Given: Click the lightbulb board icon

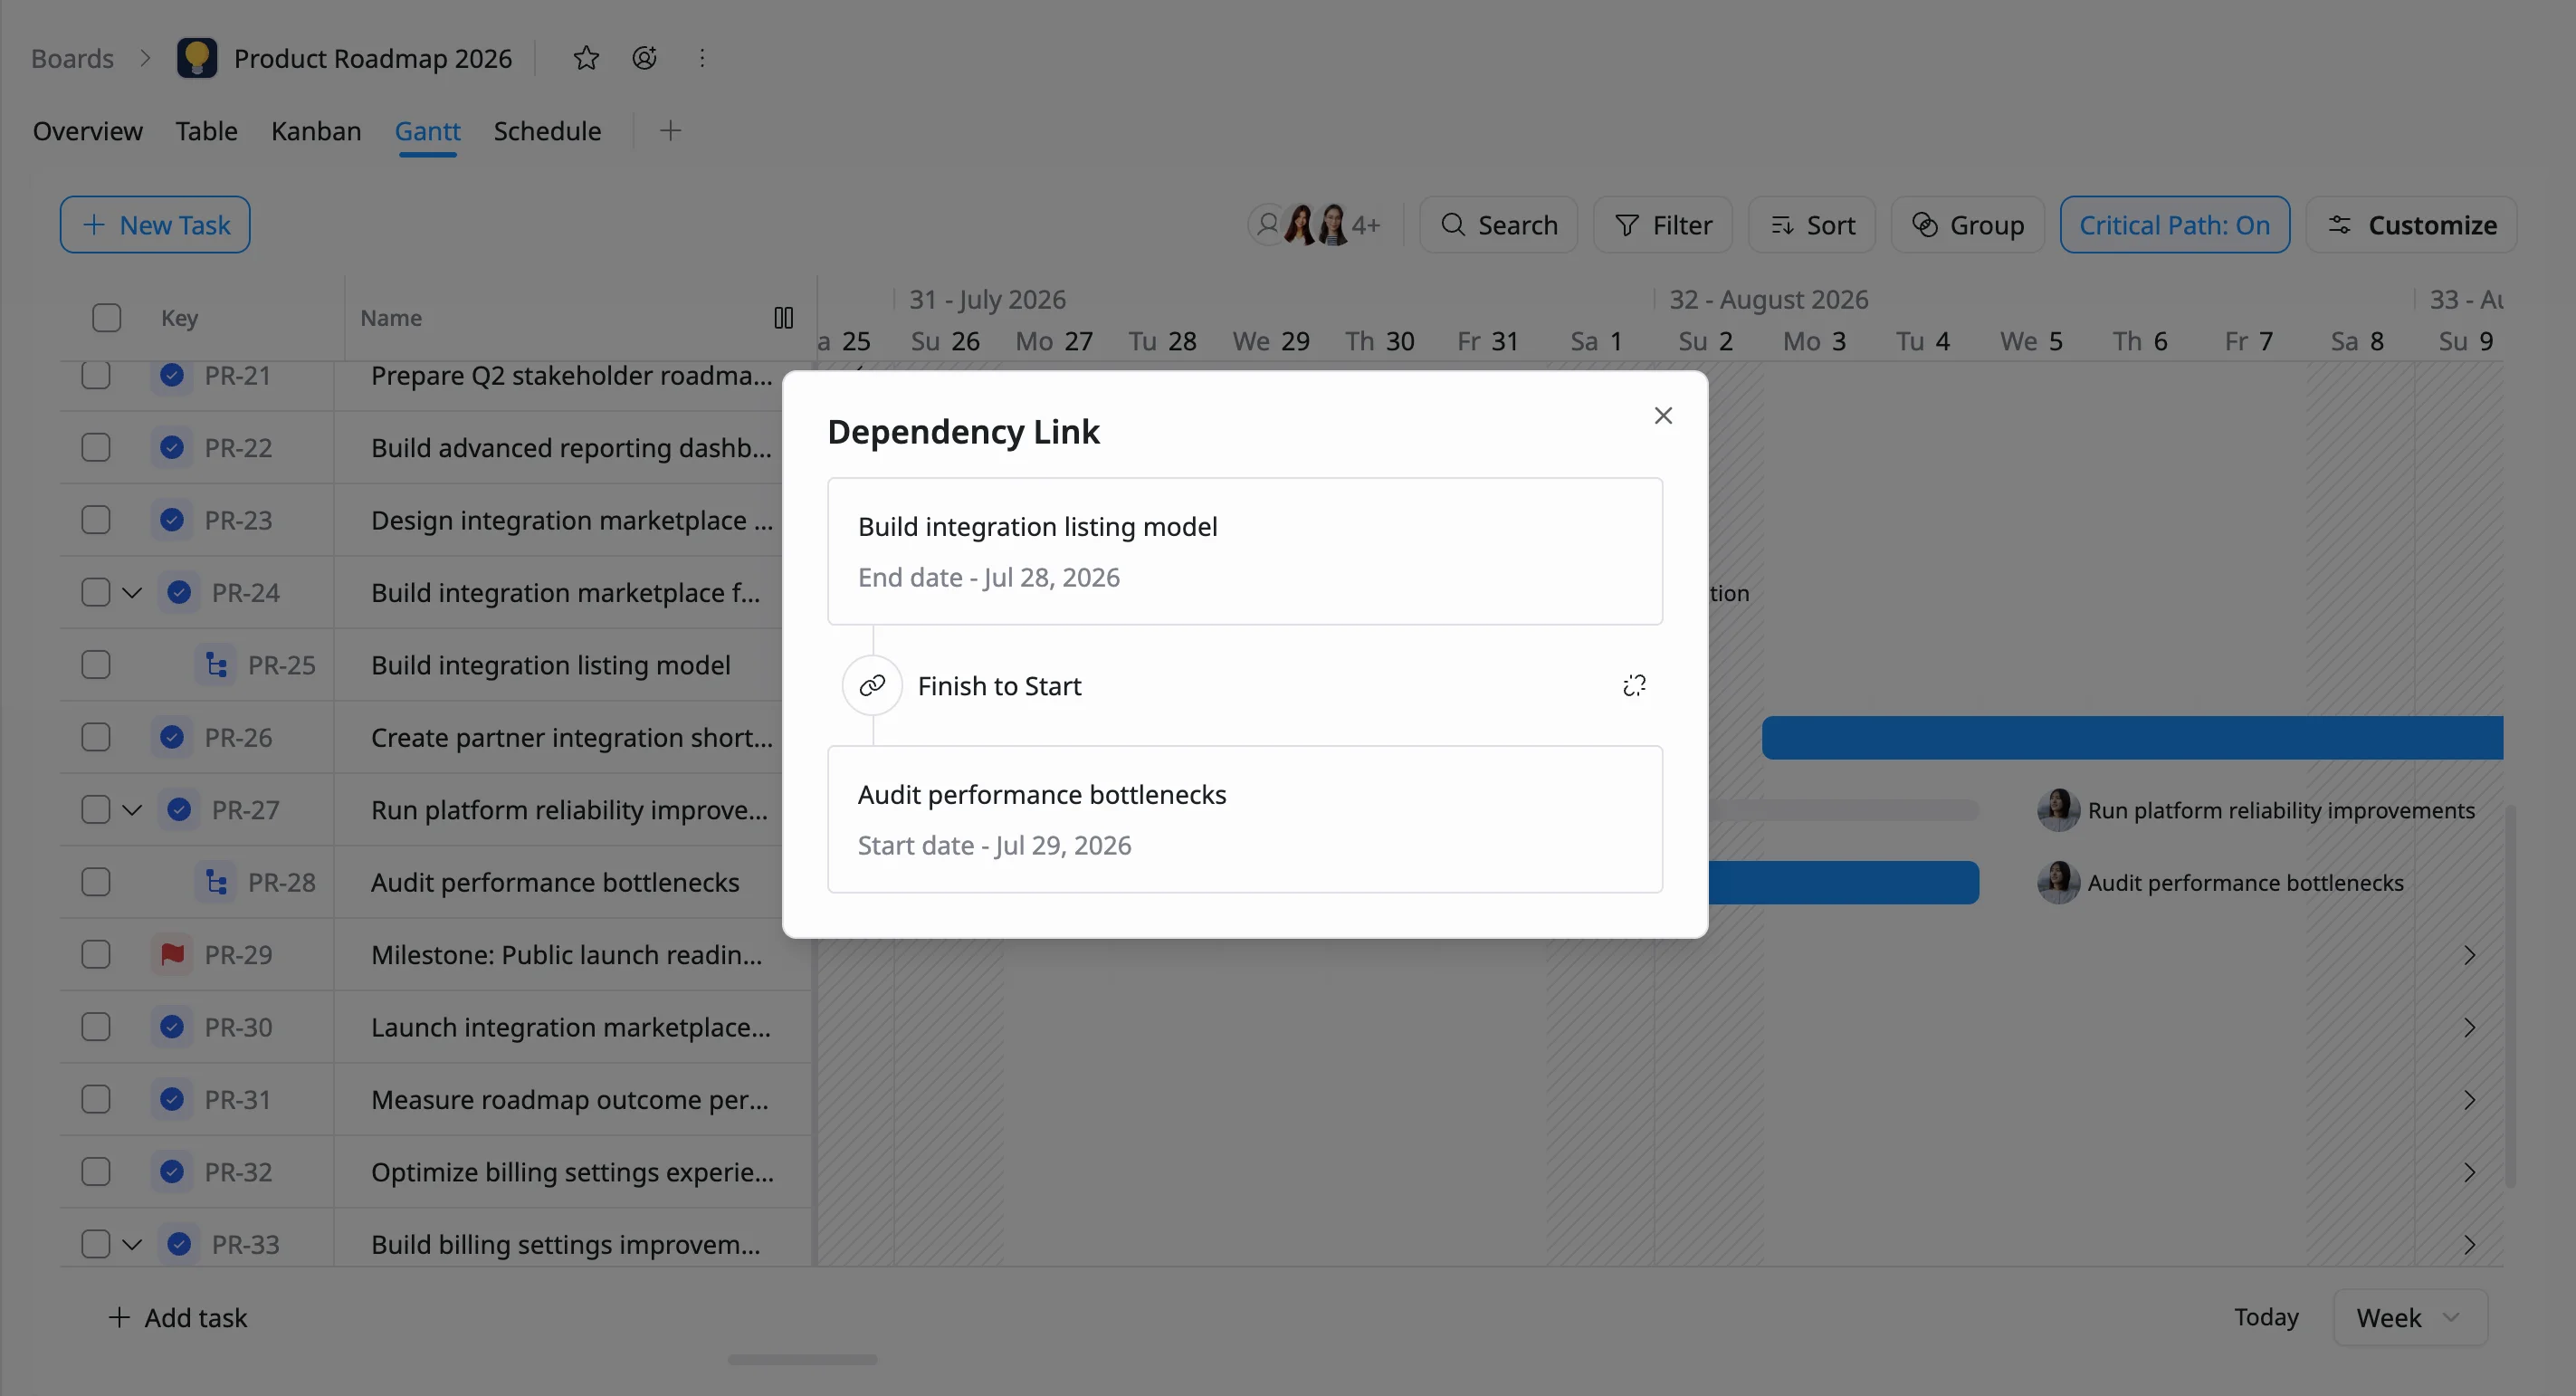Looking at the screenshot, I should (197, 58).
